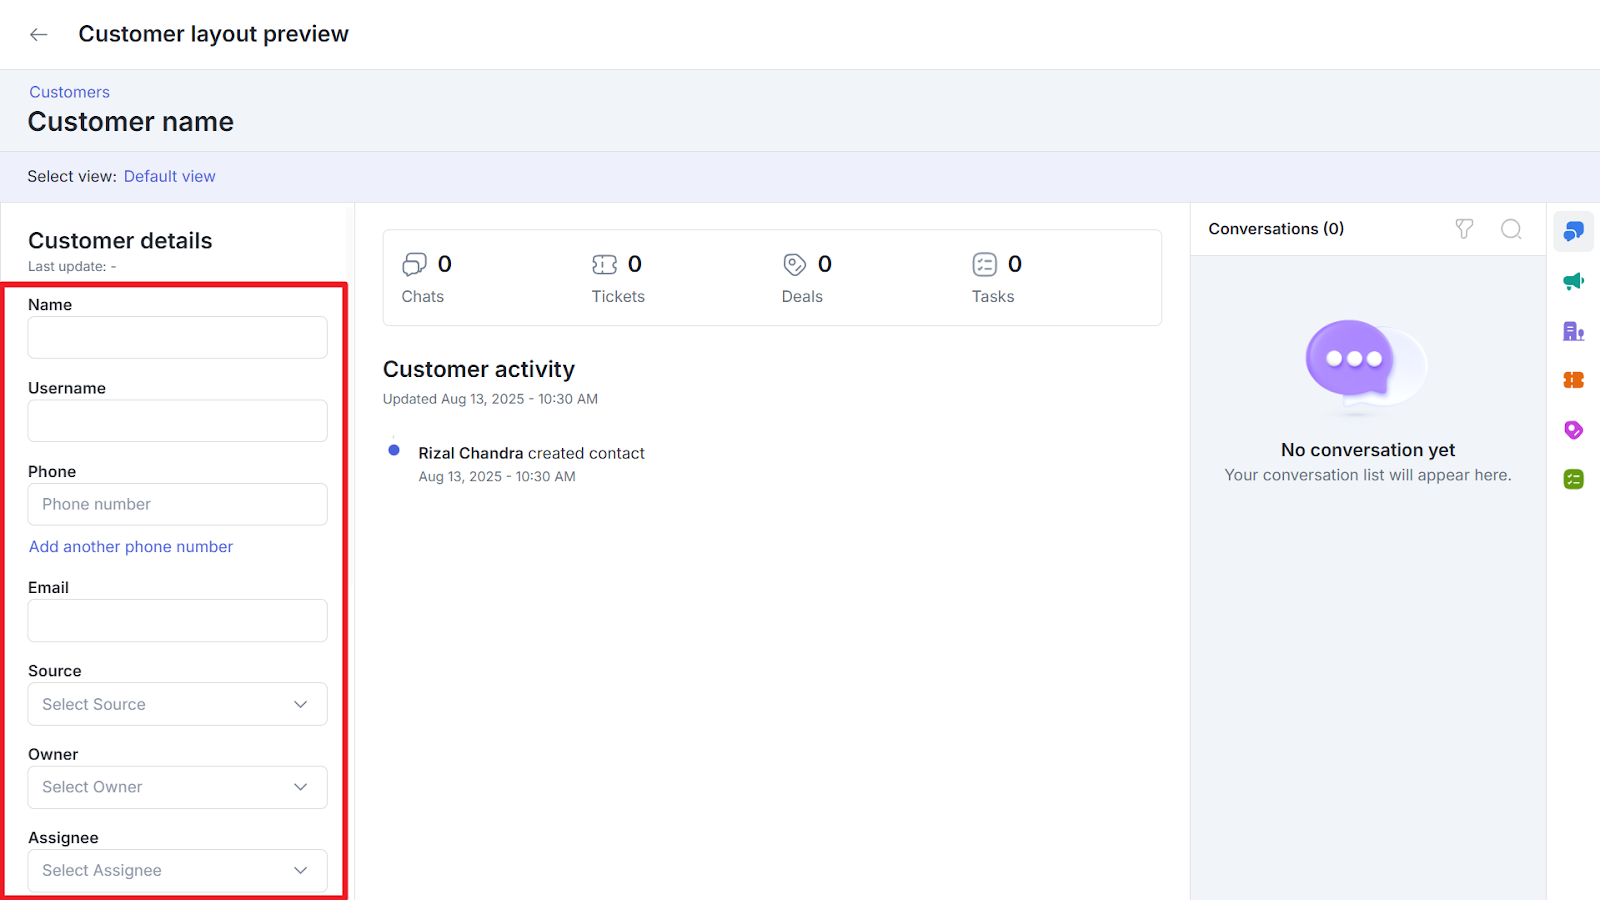This screenshot has width=1600, height=900.
Task: Open the green megaphone sidebar icon
Action: (x=1573, y=281)
